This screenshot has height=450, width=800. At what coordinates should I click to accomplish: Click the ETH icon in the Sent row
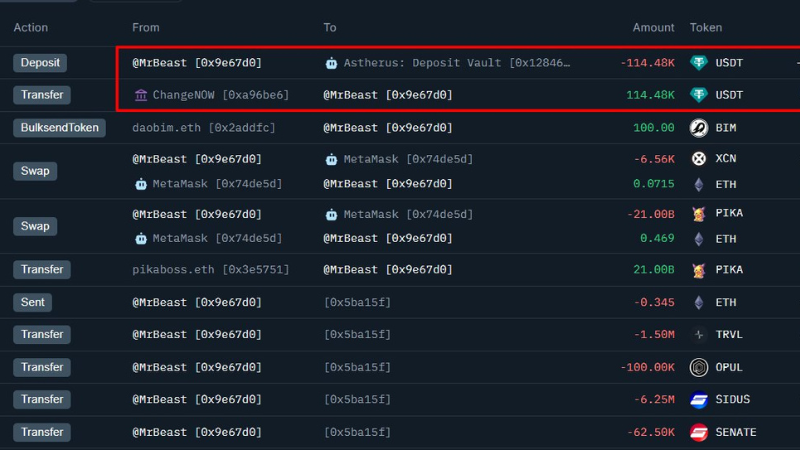[698, 303]
